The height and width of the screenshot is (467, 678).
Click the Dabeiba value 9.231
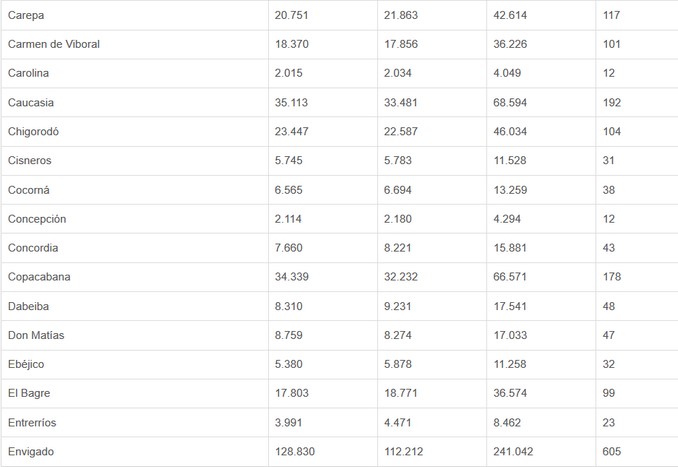pos(401,306)
